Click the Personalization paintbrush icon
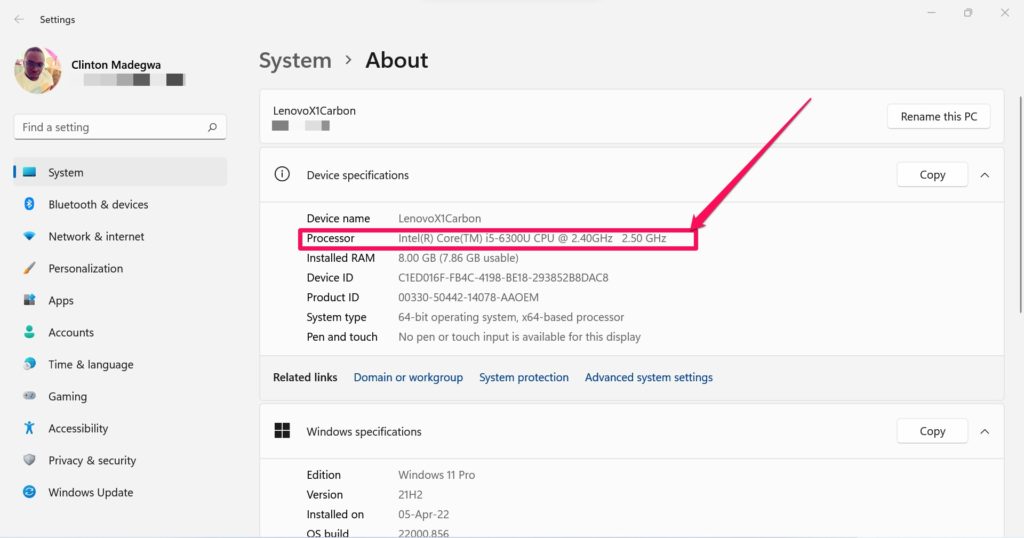Screen dimensions: 1024x538 pyautogui.click(x=29, y=268)
